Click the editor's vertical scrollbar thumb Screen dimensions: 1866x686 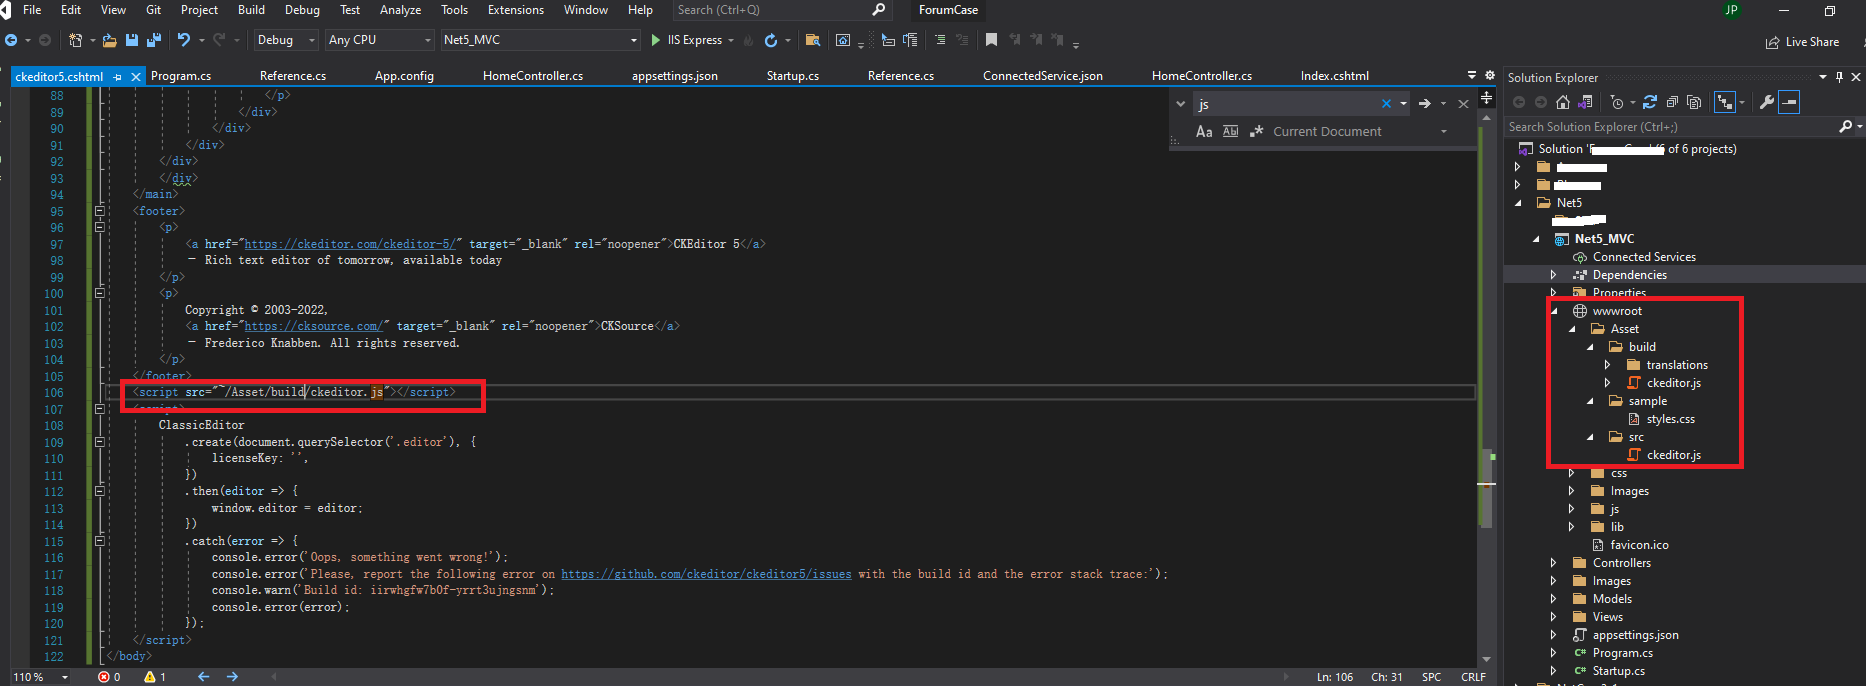[x=1486, y=487]
